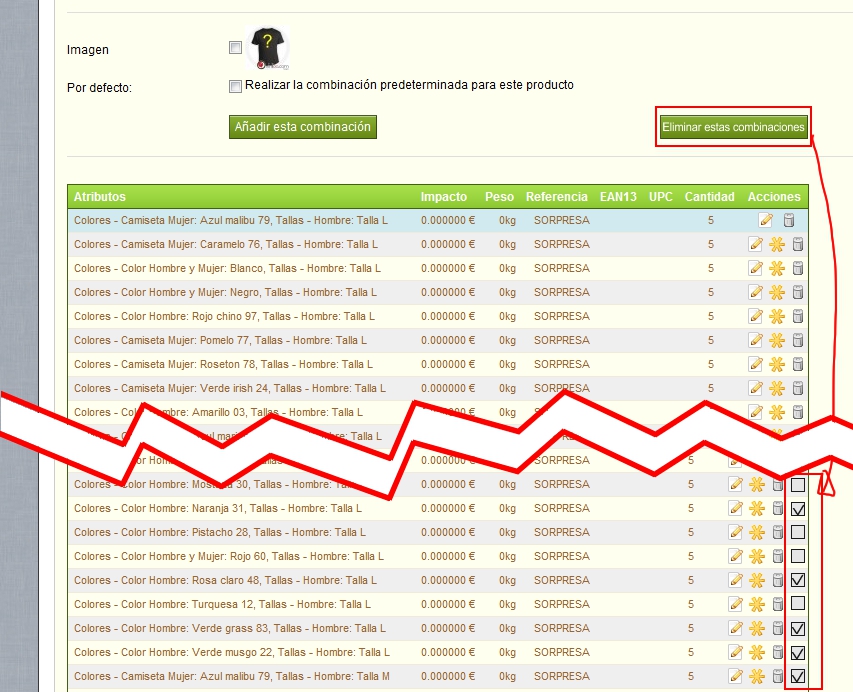Set Pomelo 77 as default combination
Image resolution: width=853 pixels, height=692 pixels.
[777, 340]
